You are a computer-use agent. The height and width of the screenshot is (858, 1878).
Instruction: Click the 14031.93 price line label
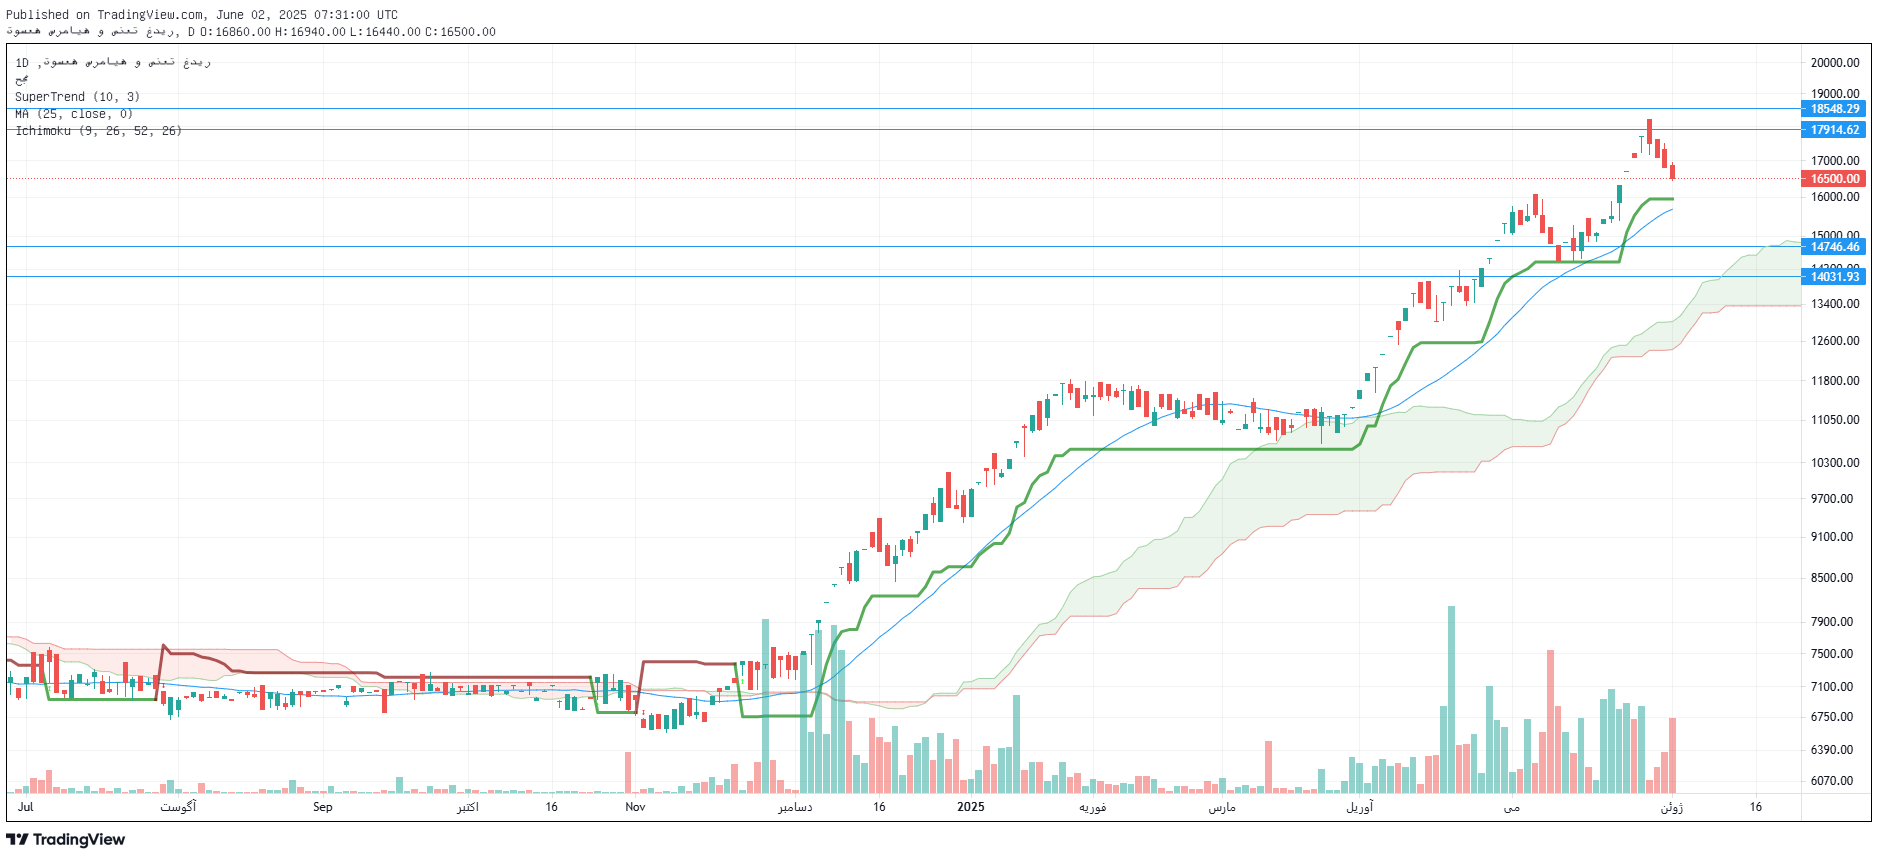tap(1835, 277)
